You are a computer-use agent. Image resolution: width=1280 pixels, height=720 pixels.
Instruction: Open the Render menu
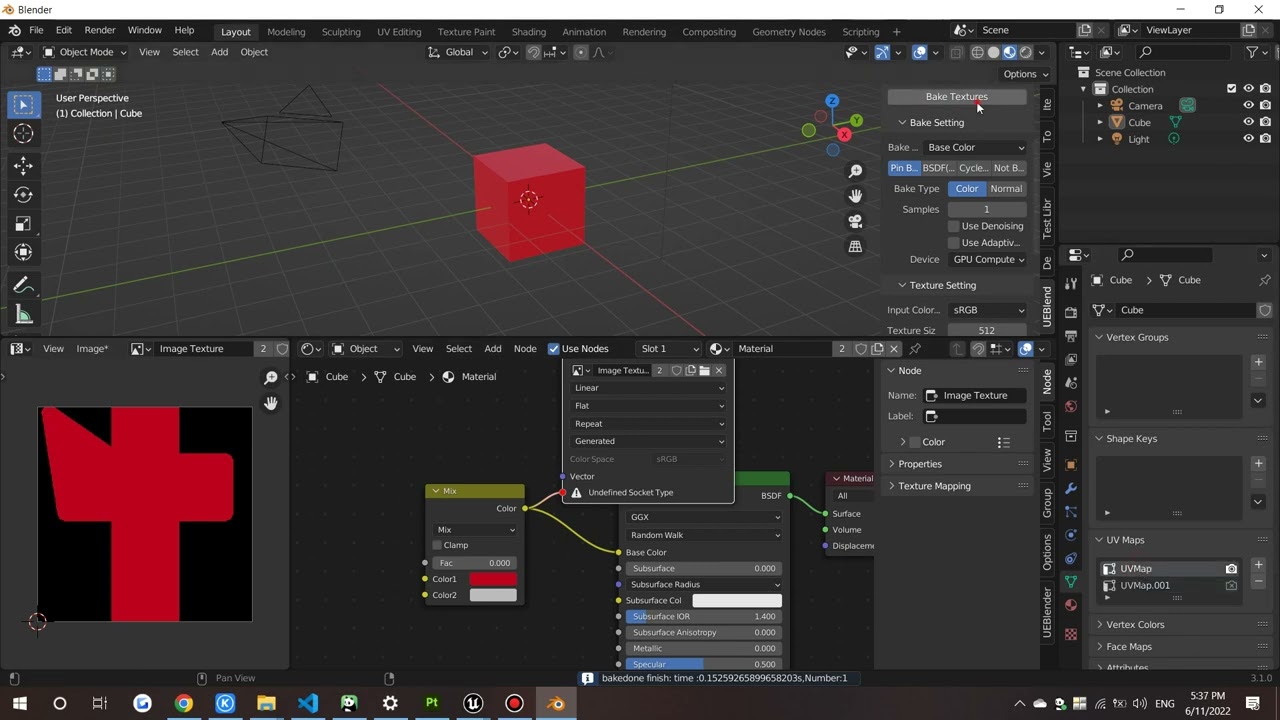[100, 31]
